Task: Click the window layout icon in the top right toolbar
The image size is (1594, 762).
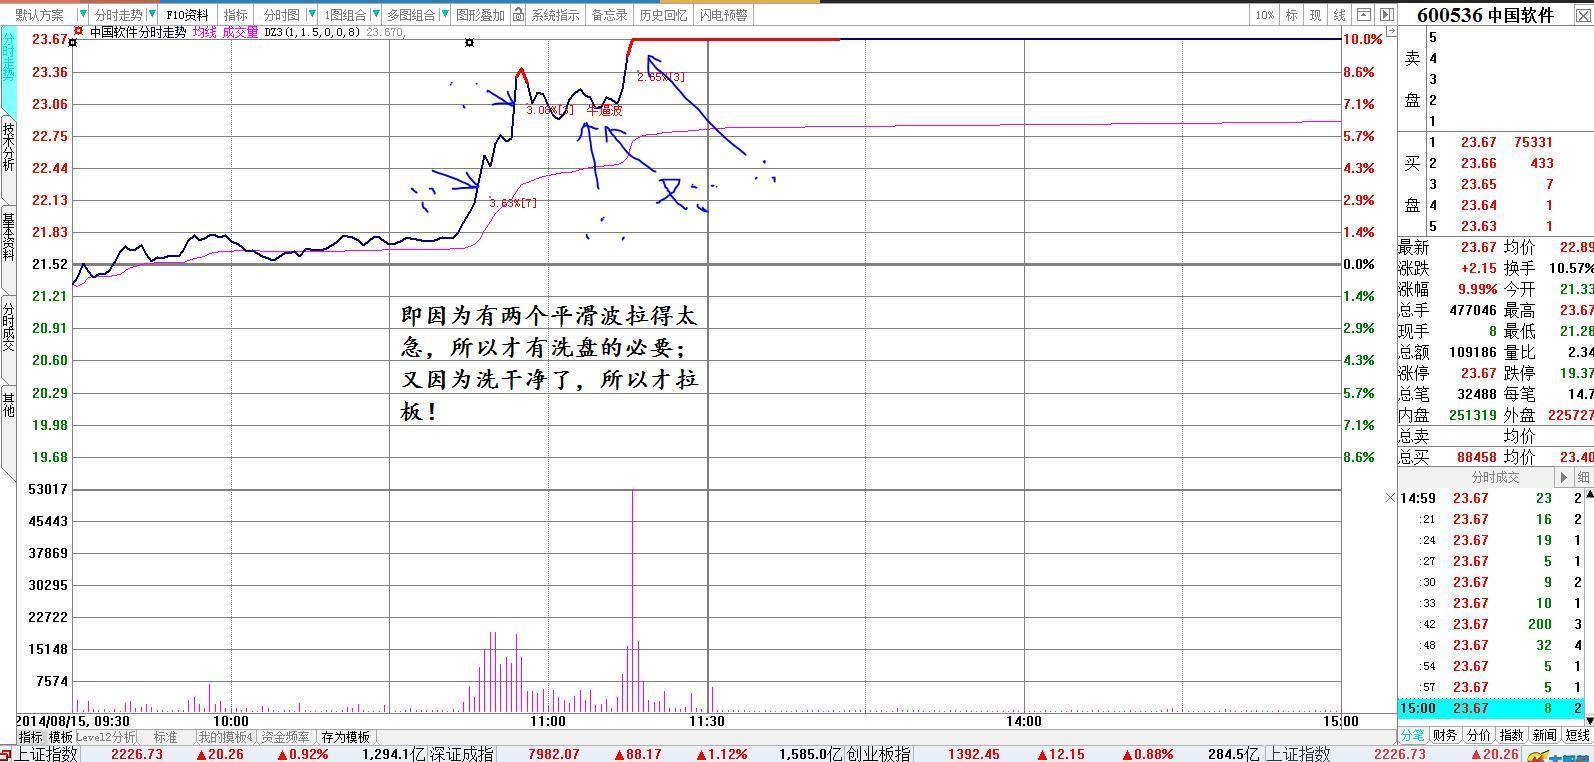Action: [1387, 15]
